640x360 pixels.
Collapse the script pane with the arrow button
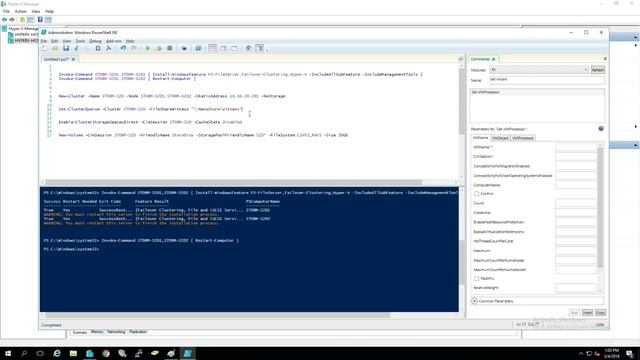click(x=461, y=59)
